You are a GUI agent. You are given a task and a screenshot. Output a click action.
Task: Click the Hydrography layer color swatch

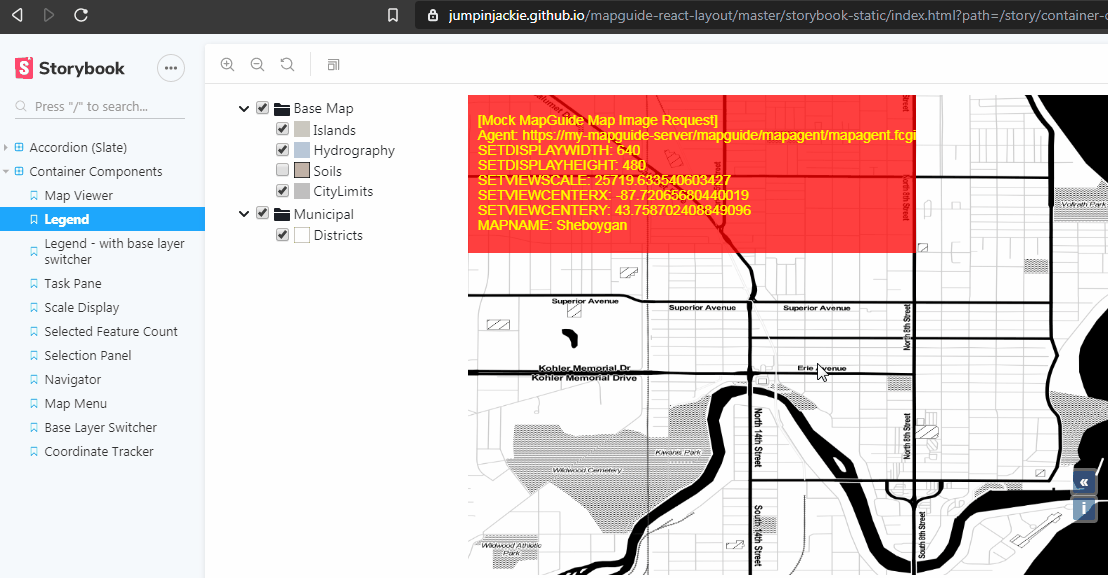[x=301, y=149]
